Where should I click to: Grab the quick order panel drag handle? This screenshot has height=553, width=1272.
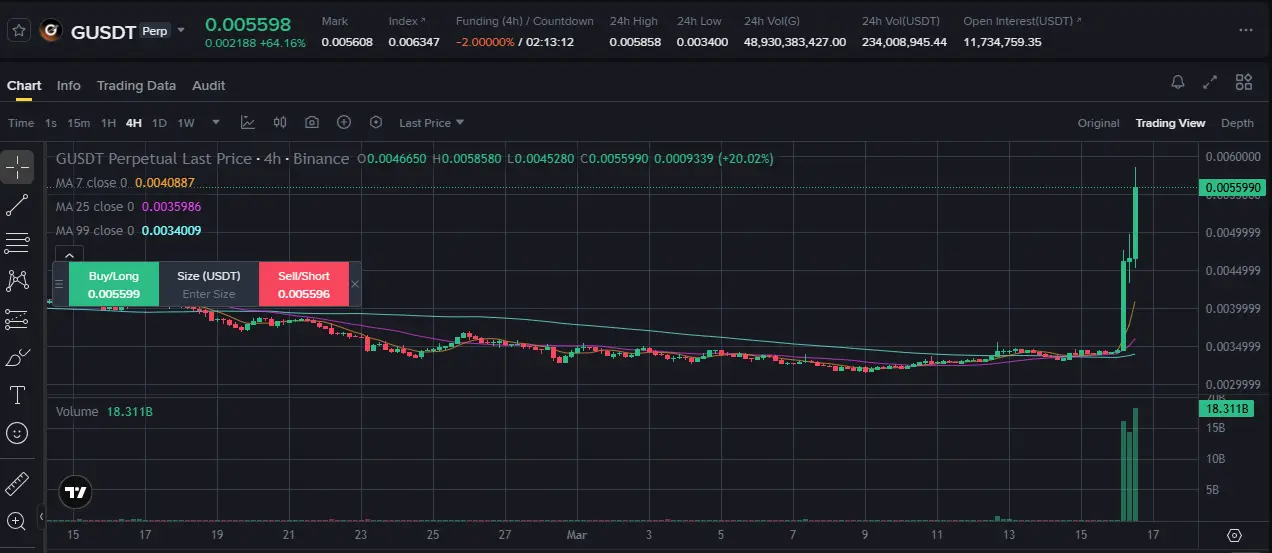(59, 285)
